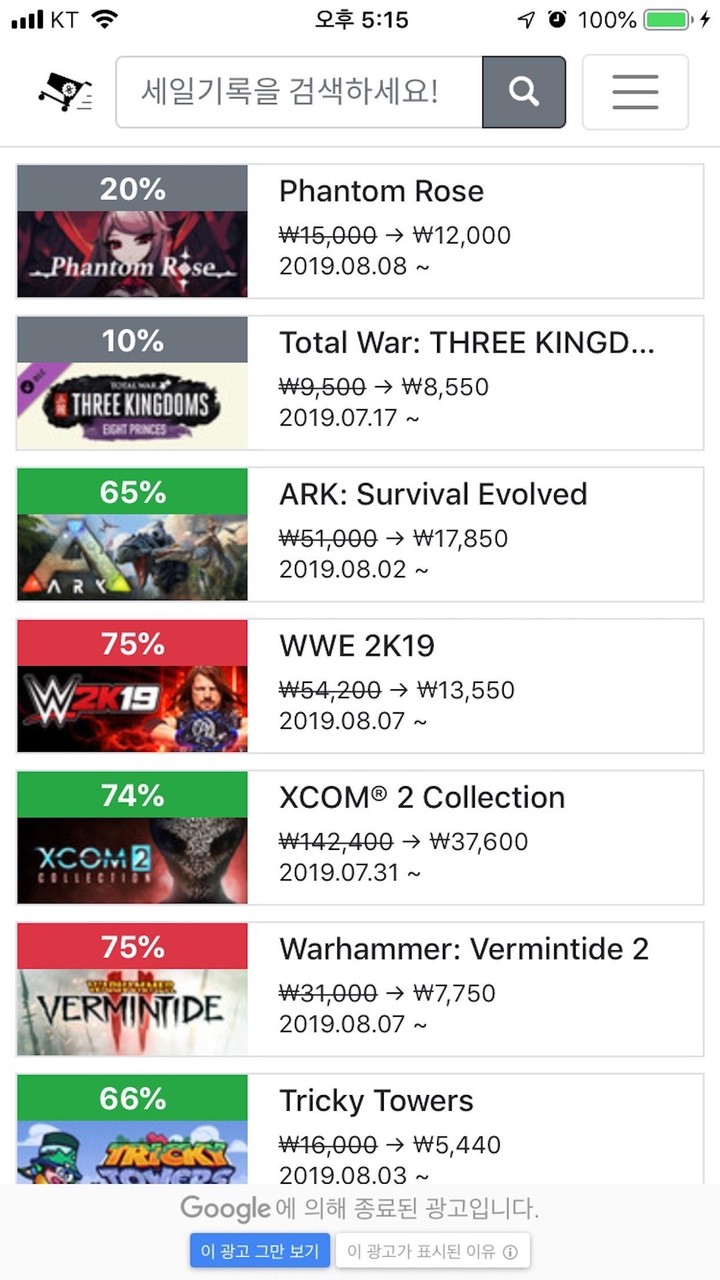Tap the alarm clock status icon

tap(557, 20)
